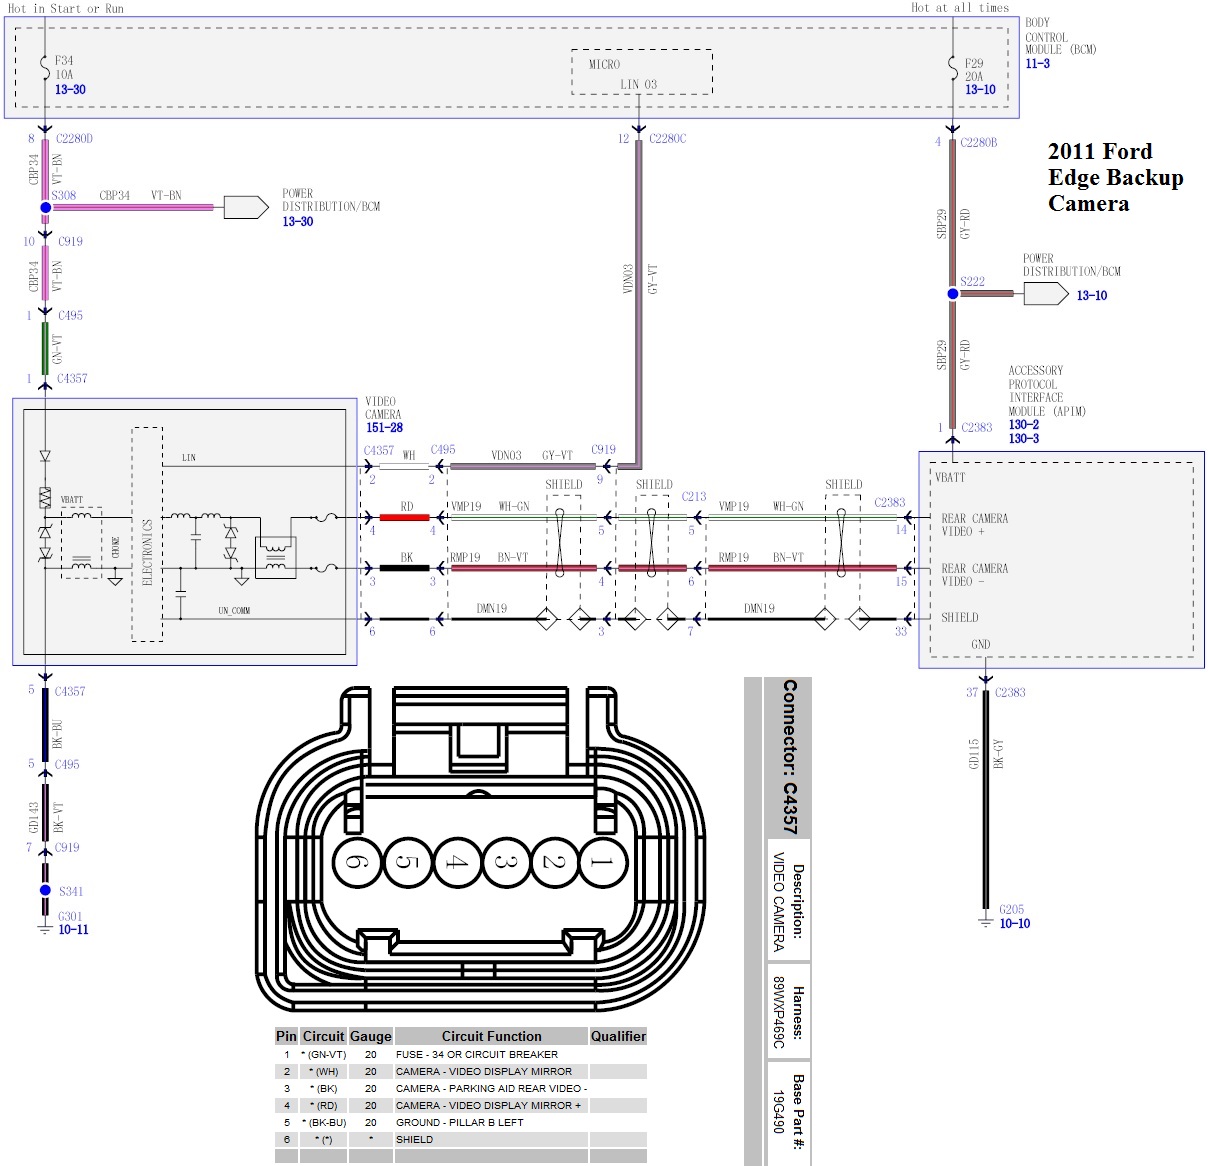
Task: Click pin 6 circle on the connector drawing
Action: (357, 862)
